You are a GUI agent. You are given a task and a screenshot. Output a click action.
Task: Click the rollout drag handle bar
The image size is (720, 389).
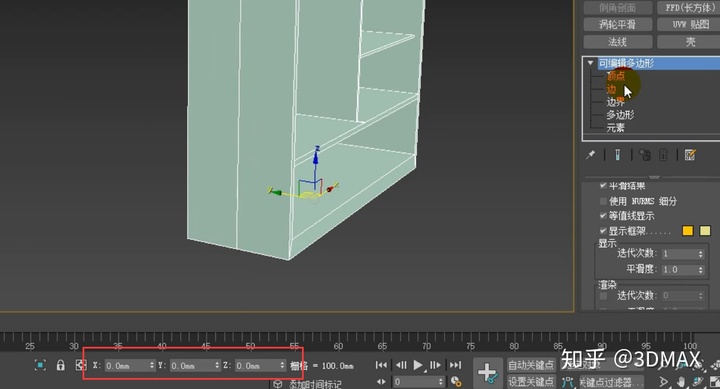click(654, 177)
